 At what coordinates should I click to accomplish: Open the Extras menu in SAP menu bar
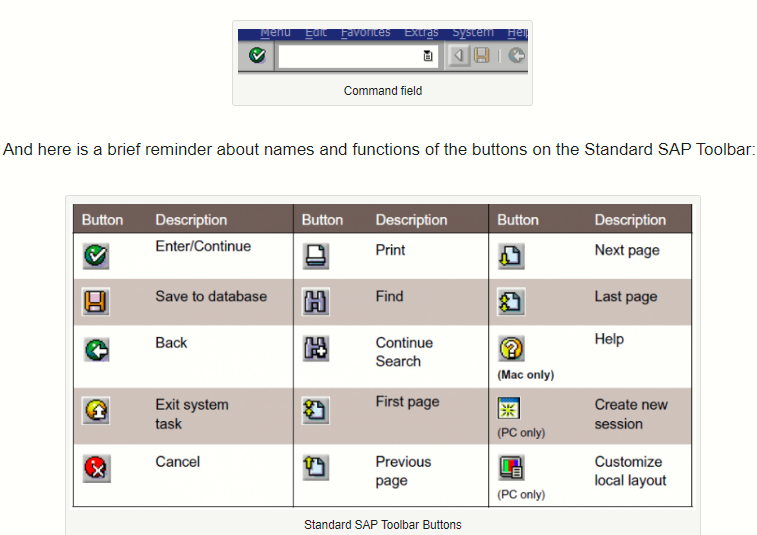tap(421, 33)
